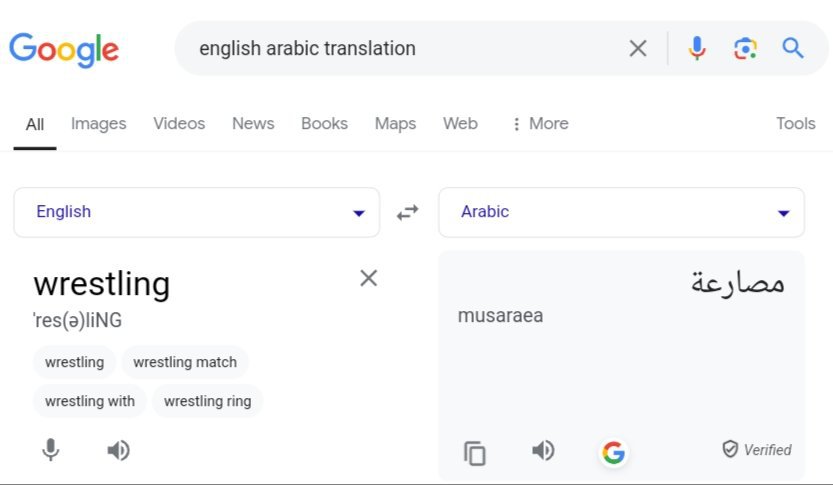
Task: Clear the source text wrestling
Action: 369,278
